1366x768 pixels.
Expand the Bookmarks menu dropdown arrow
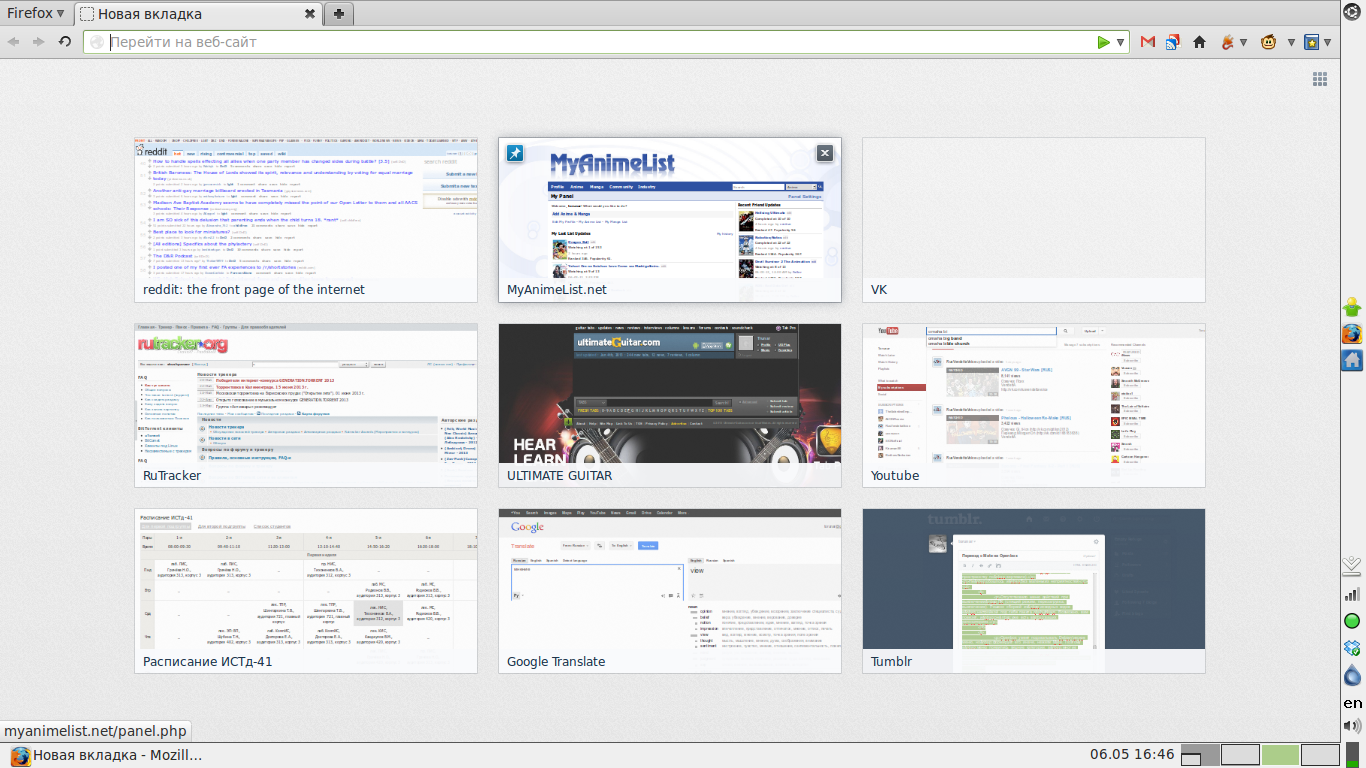[1327, 43]
